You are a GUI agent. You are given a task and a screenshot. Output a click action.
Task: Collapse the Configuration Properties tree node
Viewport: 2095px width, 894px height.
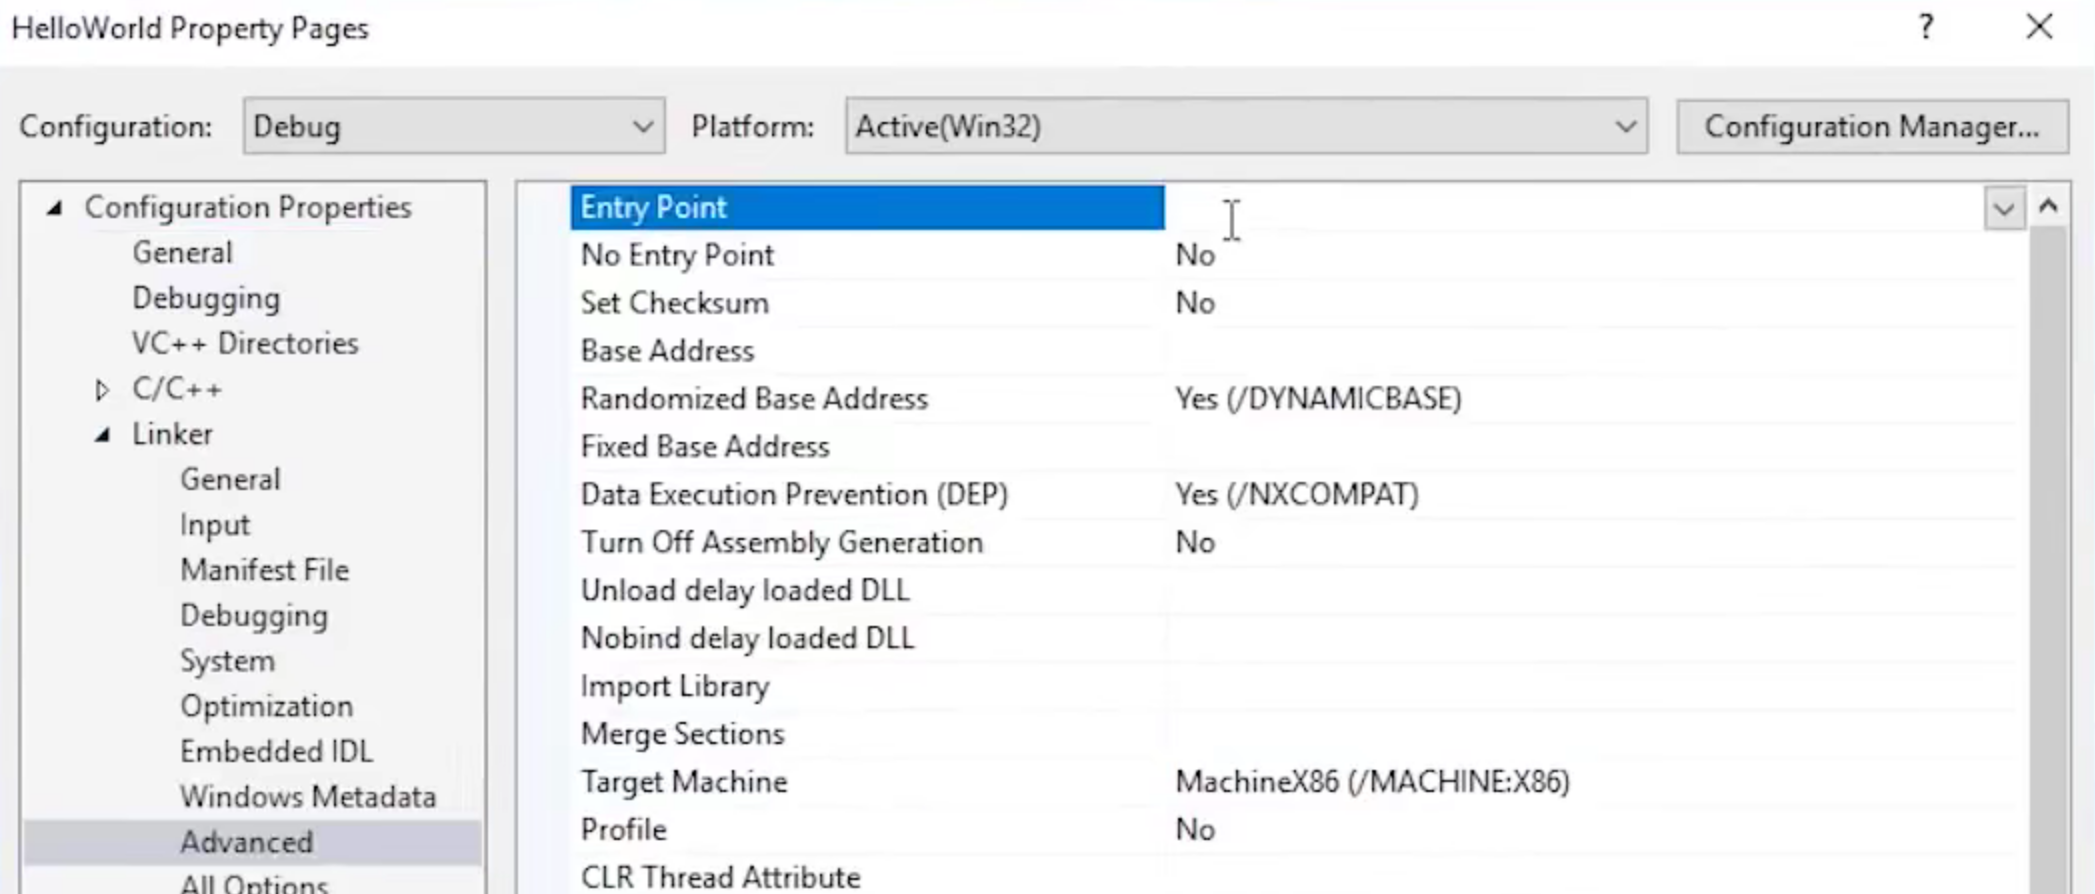(x=55, y=208)
